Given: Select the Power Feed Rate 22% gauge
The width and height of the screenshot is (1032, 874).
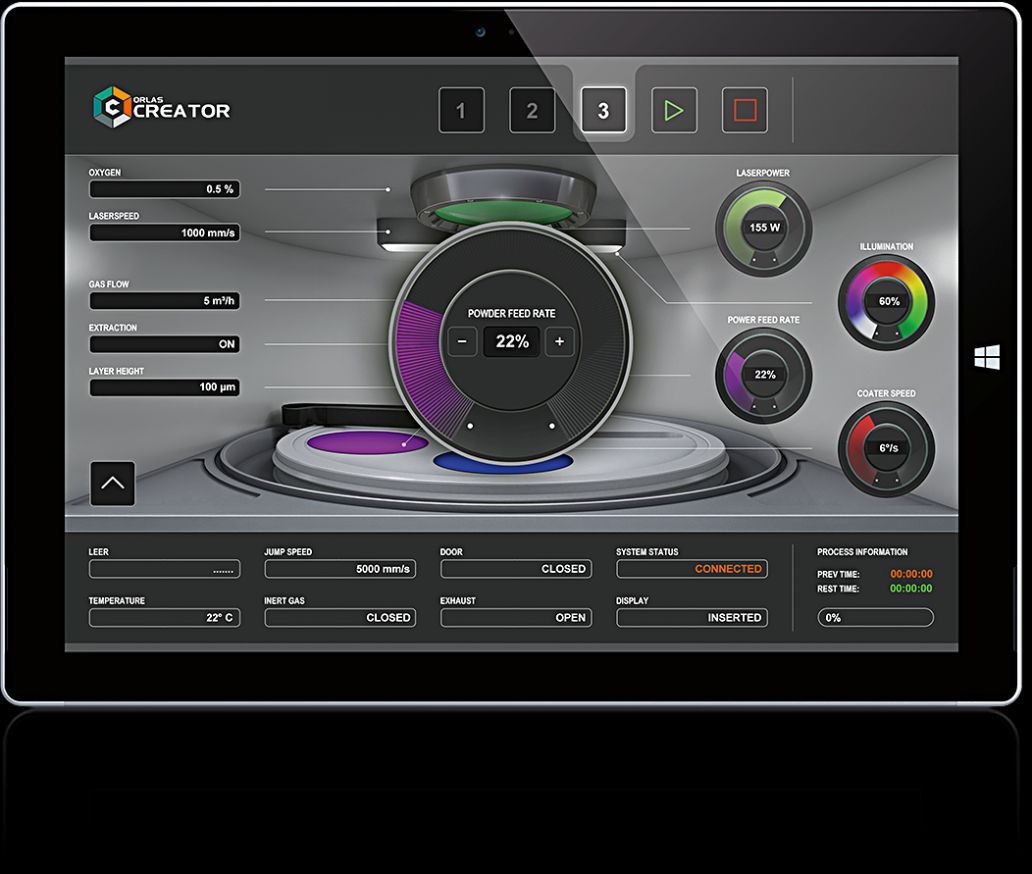Looking at the screenshot, I should pos(763,375).
